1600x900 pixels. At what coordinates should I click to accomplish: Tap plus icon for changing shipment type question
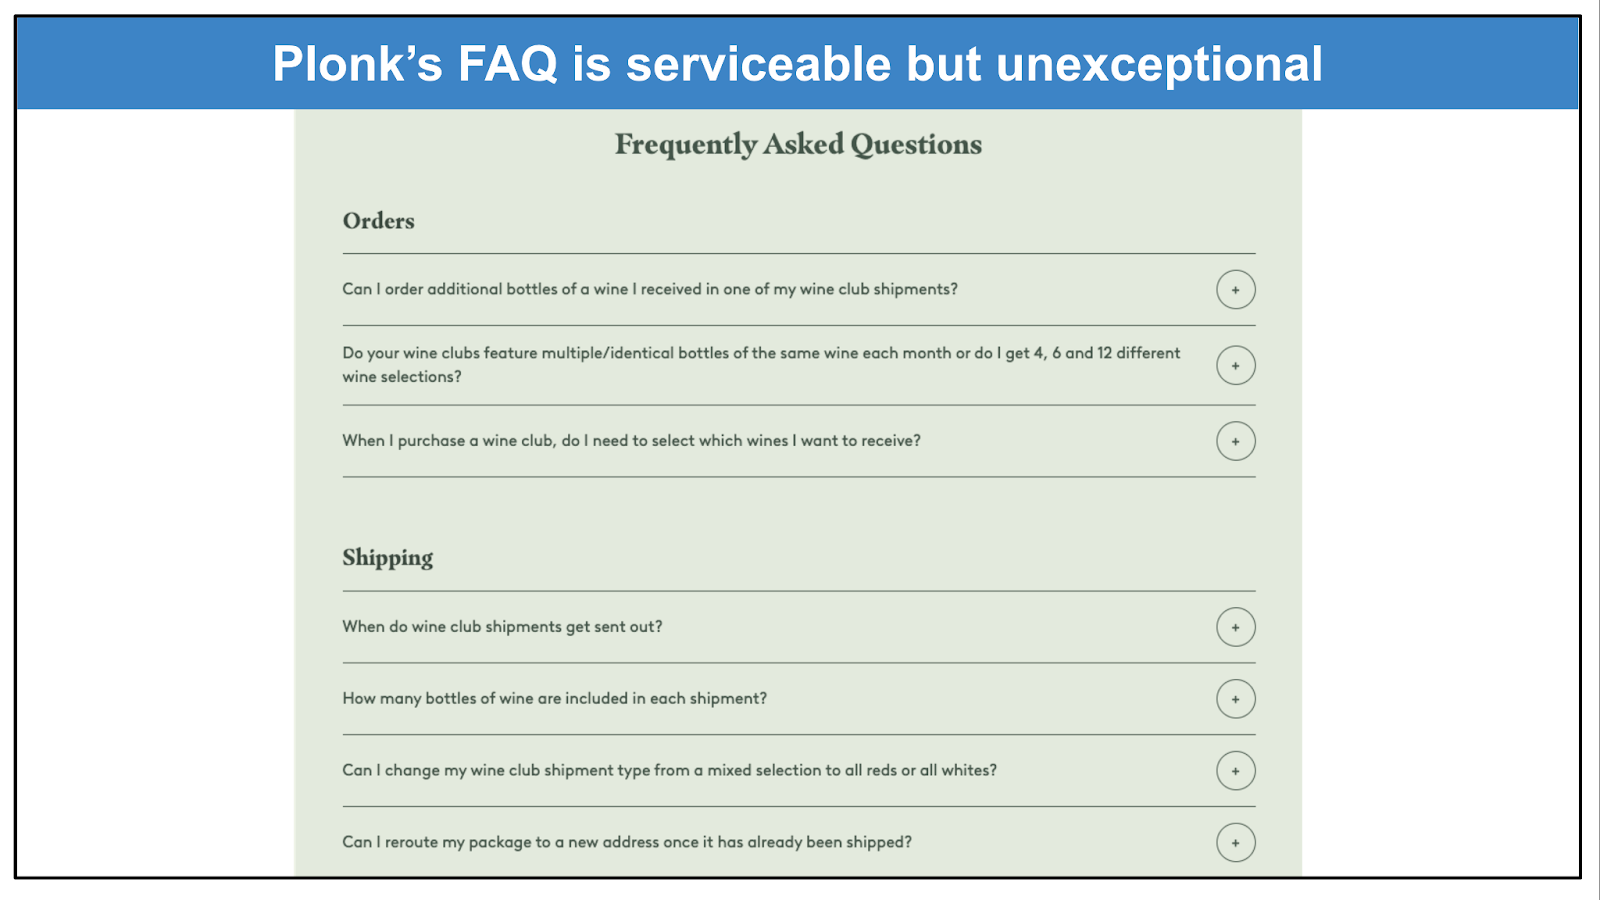point(1235,771)
